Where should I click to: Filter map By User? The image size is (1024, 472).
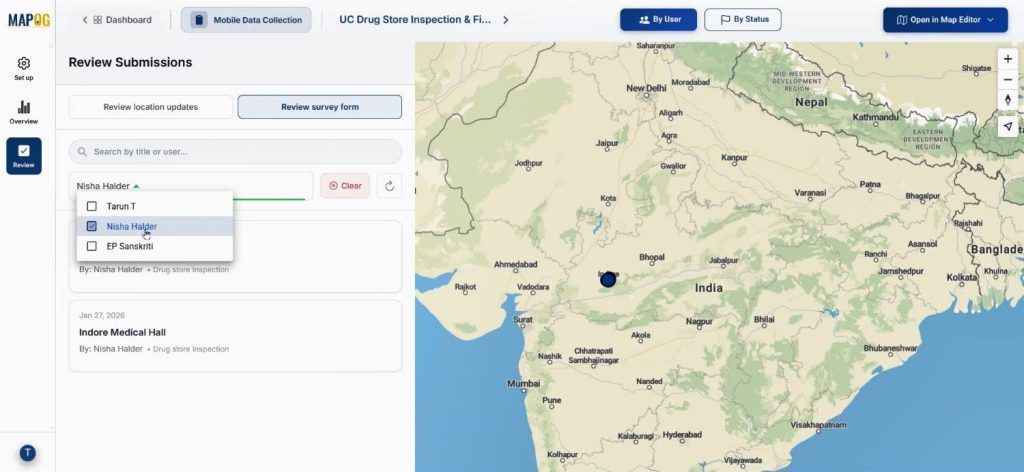click(x=658, y=20)
